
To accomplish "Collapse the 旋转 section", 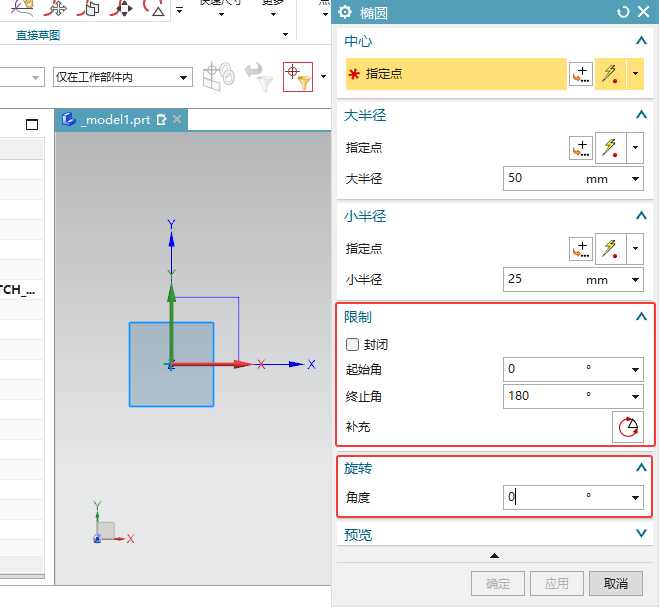I will [x=641, y=467].
